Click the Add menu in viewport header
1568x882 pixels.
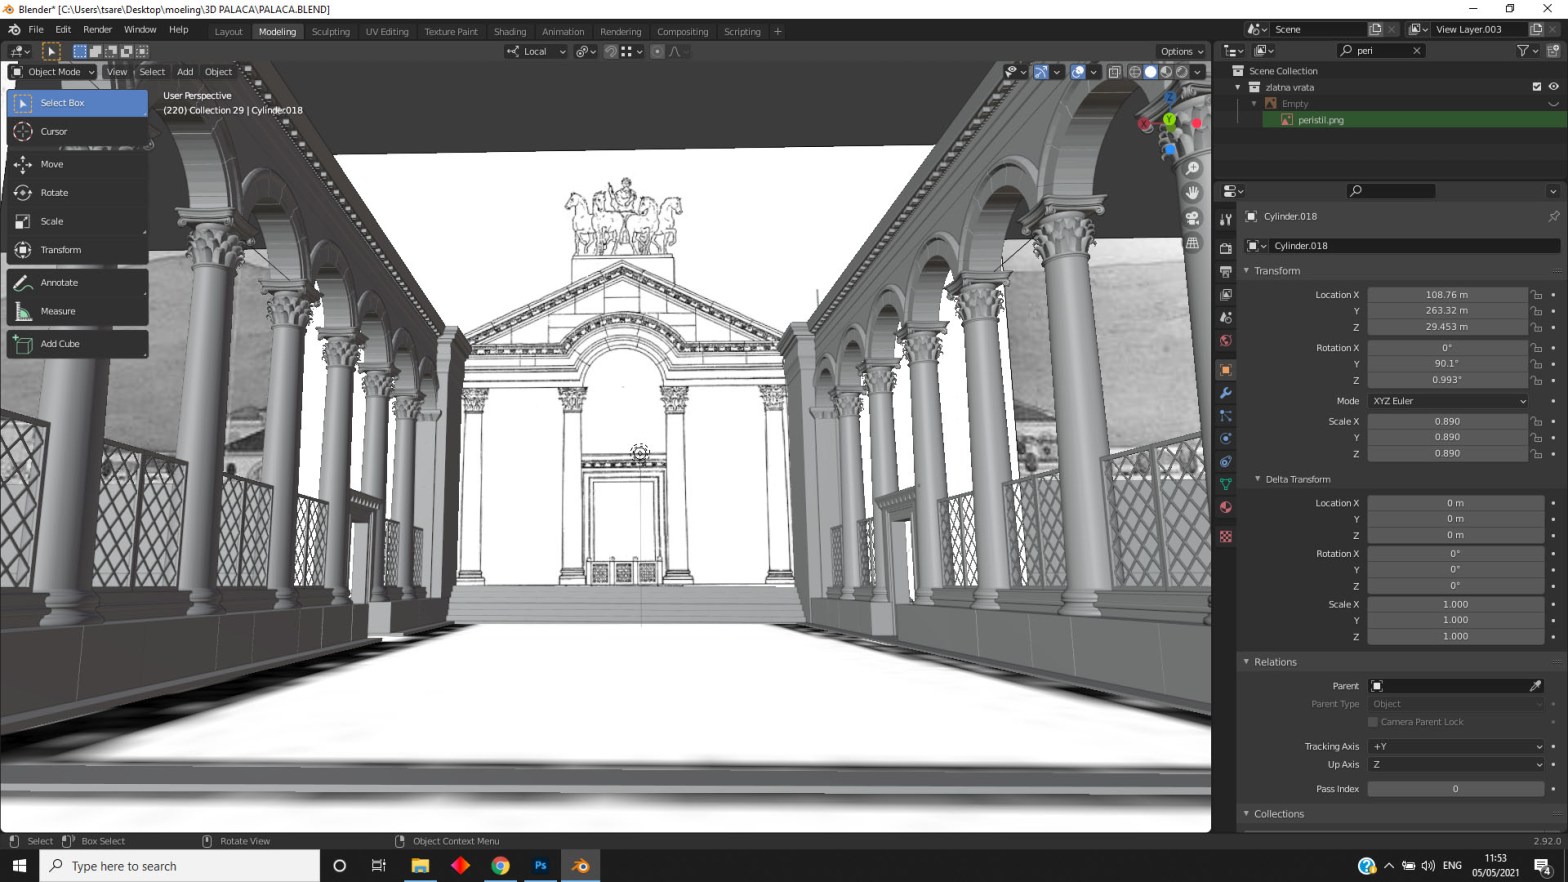pos(185,72)
